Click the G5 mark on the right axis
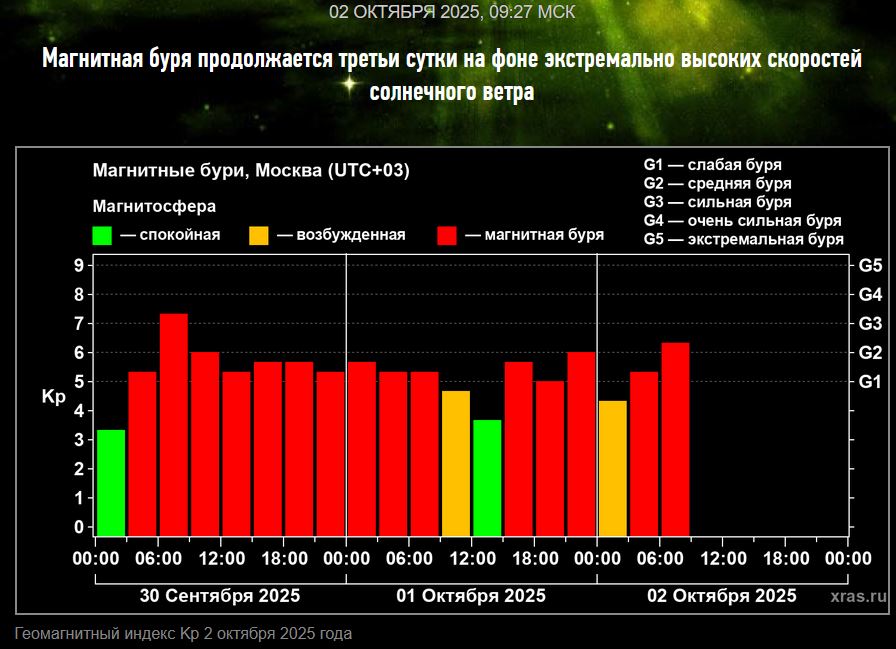Viewport: 896px width, 649px height. click(x=870, y=266)
